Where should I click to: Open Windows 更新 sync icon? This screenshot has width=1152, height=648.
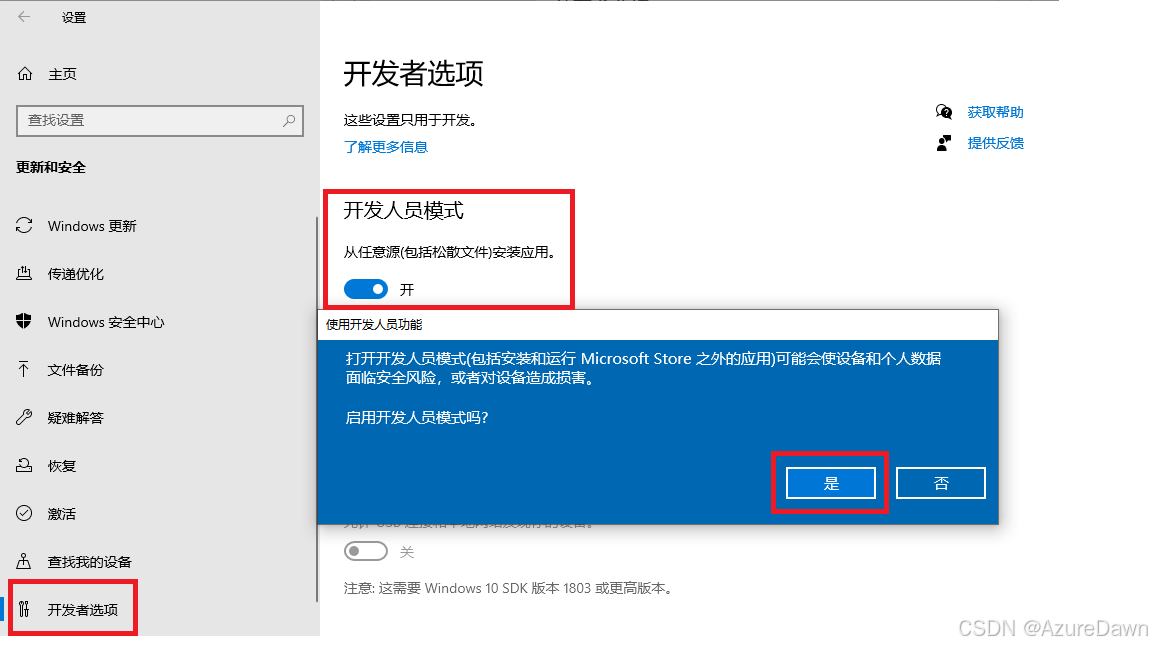pos(24,226)
